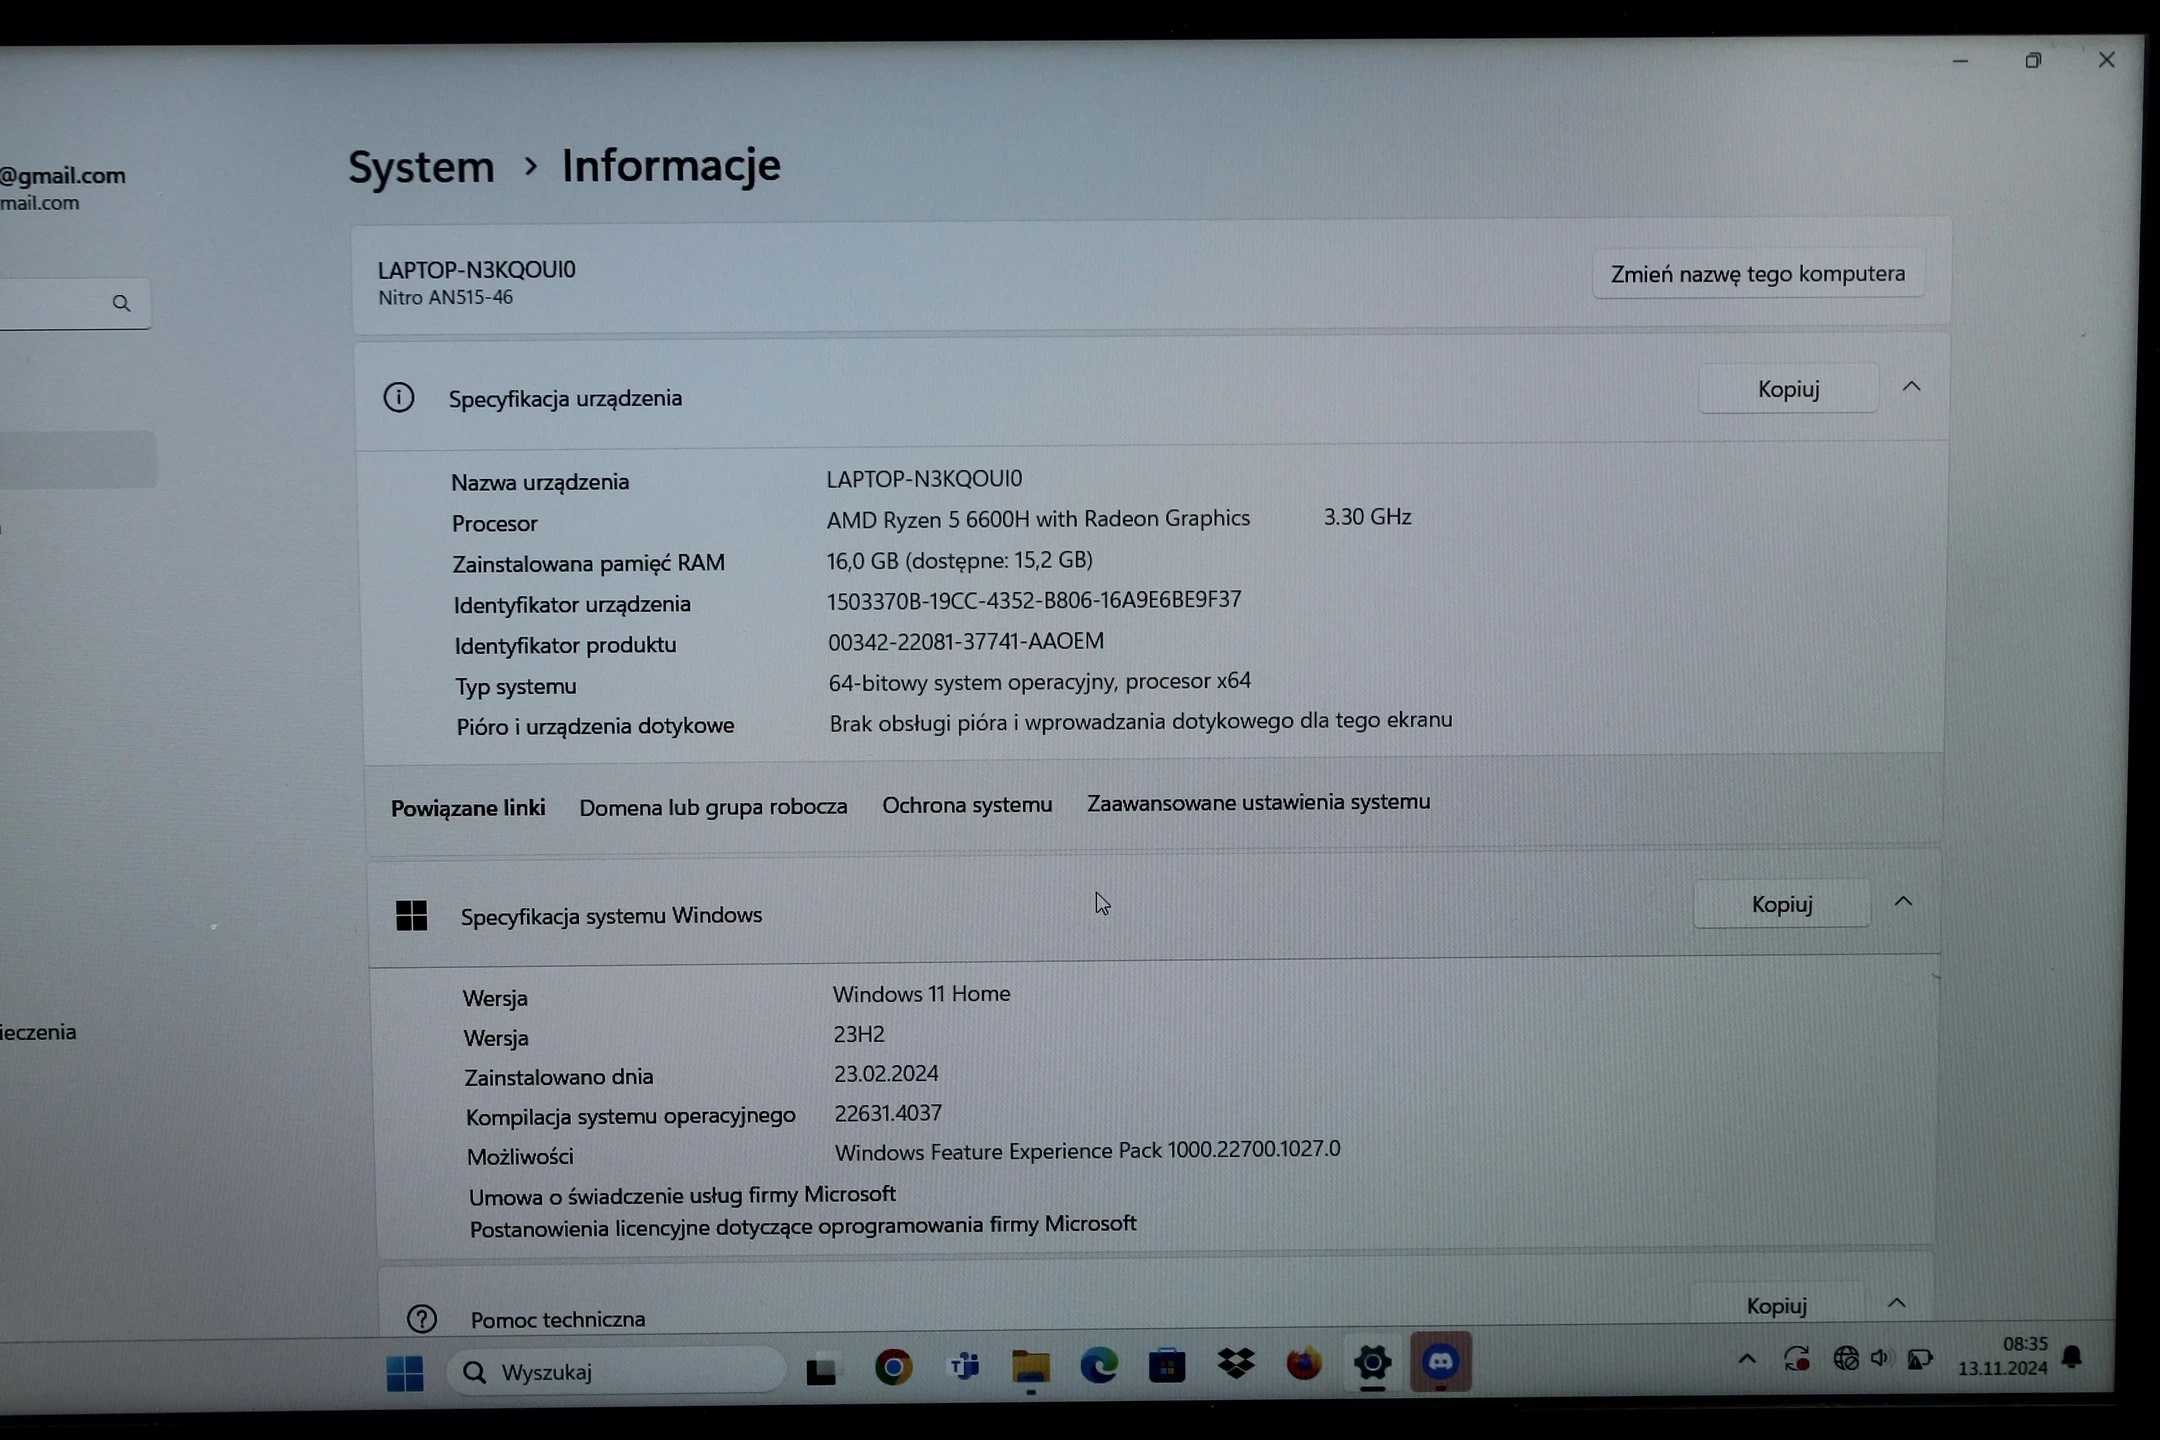Click the Windows logo beside Specyfikacja systemu

[x=411, y=915]
